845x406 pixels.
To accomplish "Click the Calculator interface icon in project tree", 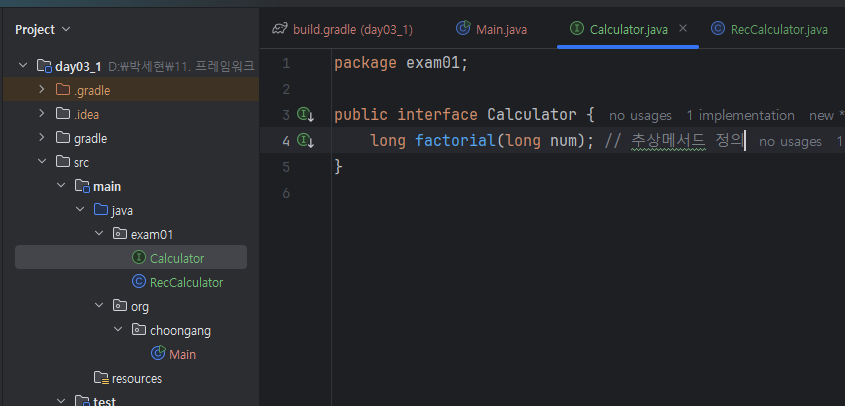I will point(139,258).
